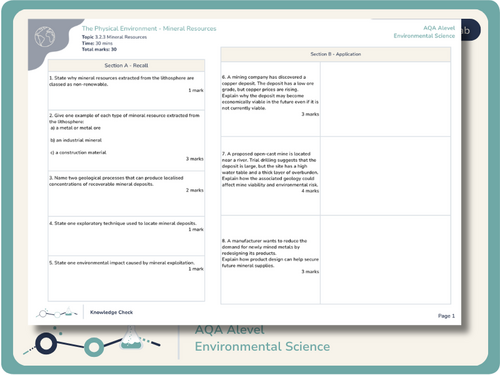Click the 'Total marks: 30' line
The height and width of the screenshot is (375, 500).
point(99,49)
